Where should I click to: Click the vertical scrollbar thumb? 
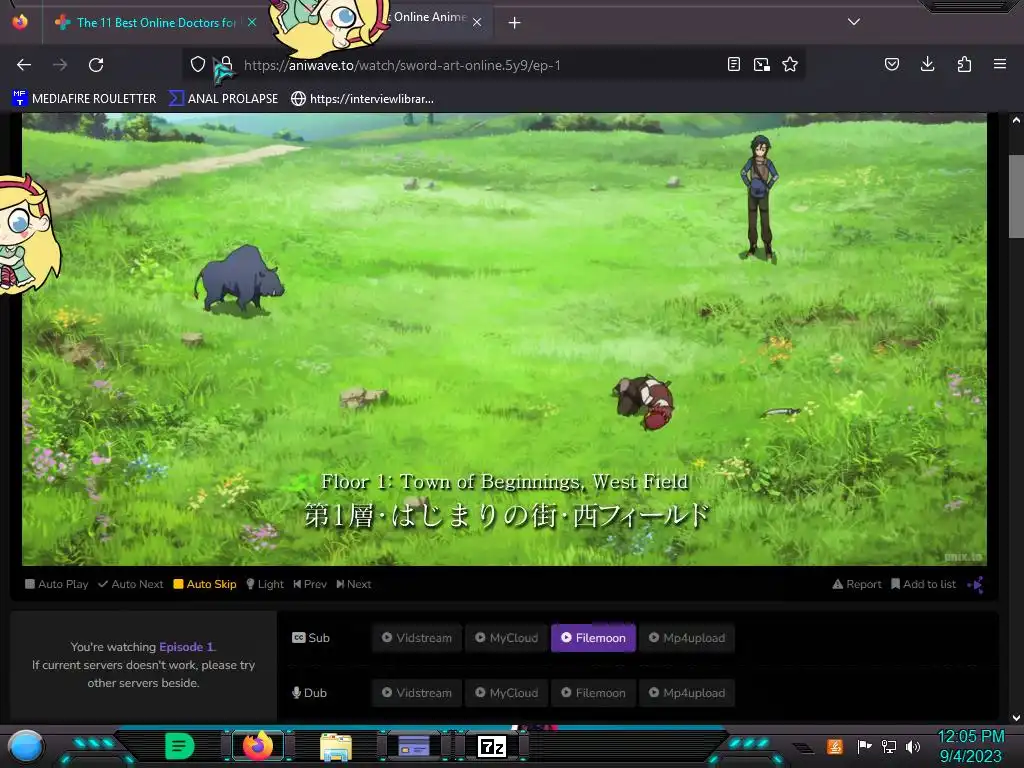click(1016, 197)
